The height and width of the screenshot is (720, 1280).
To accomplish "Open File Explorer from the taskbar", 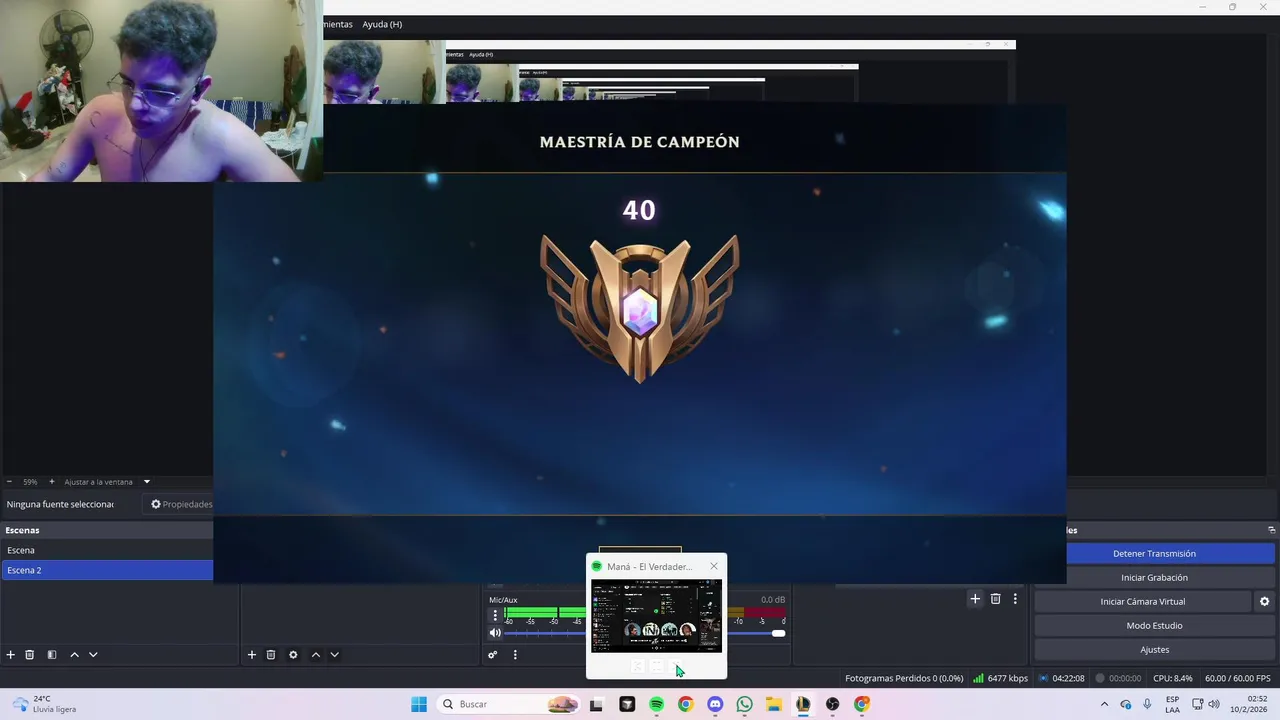I will click(773, 704).
